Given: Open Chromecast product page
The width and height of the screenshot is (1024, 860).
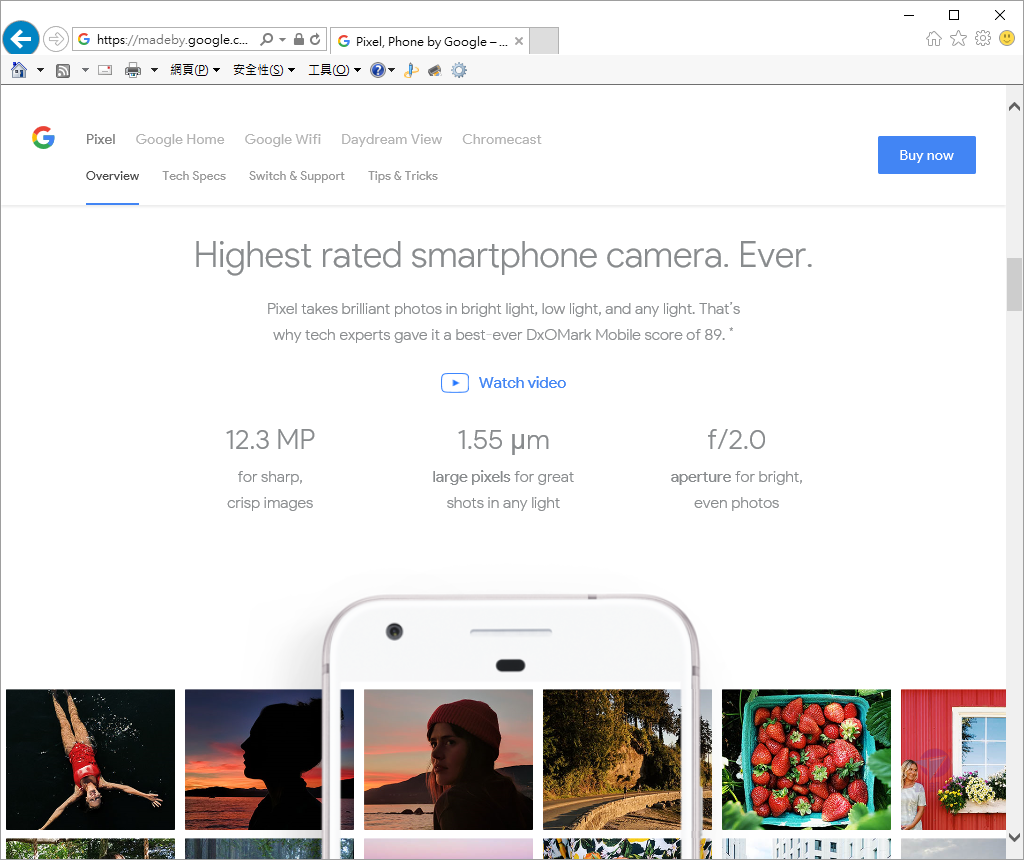Looking at the screenshot, I should (x=502, y=139).
